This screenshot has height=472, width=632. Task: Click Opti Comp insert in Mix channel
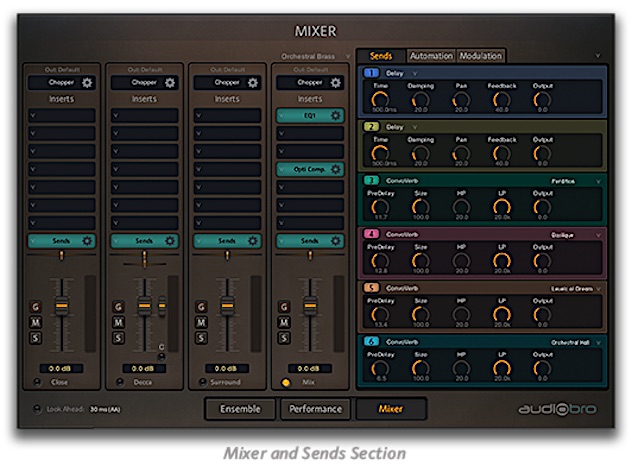click(310, 169)
